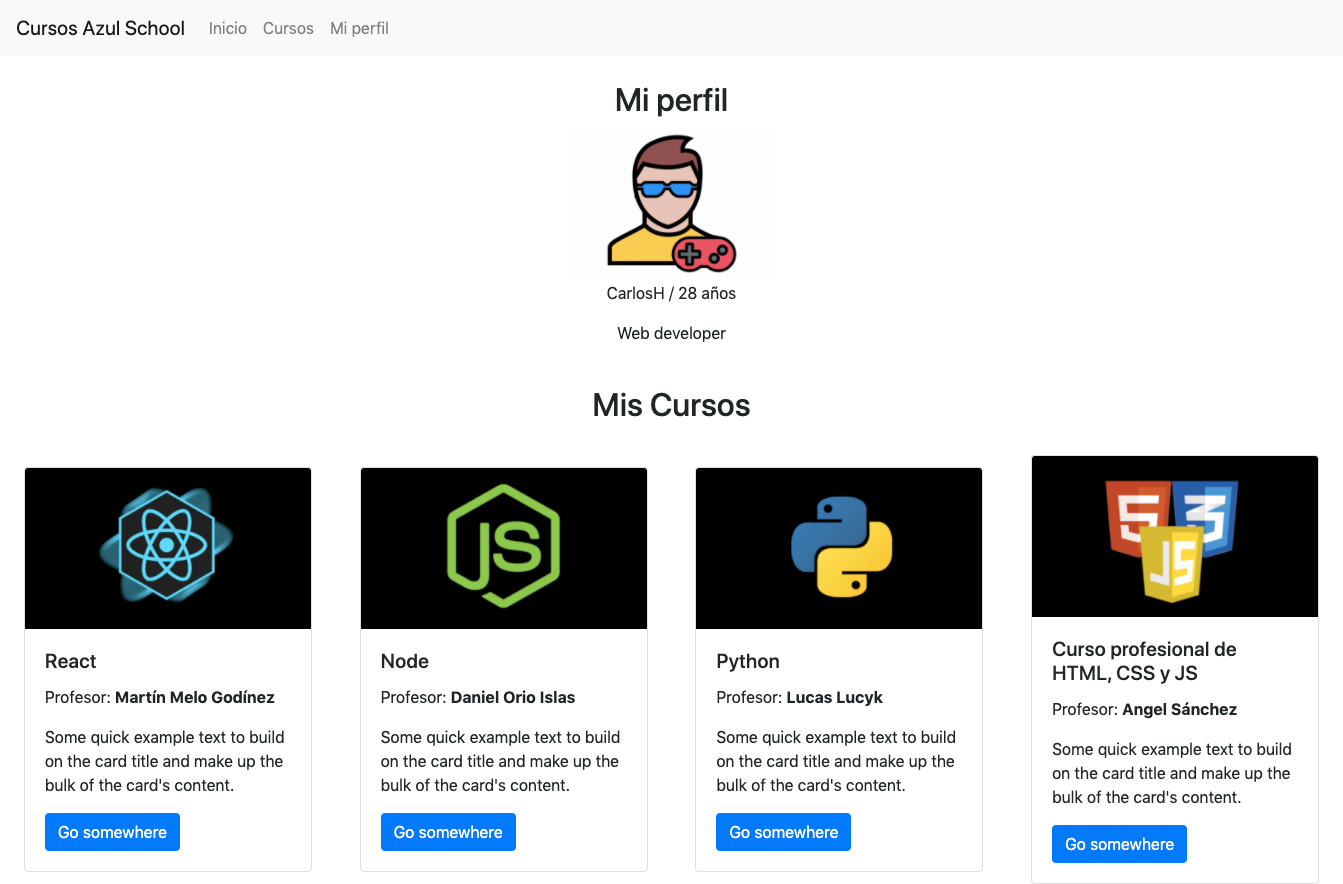Image resolution: width=1343 pixels, height=884 pixels.
Task: Click the React atom logo image
Action: tap(168, 548)
